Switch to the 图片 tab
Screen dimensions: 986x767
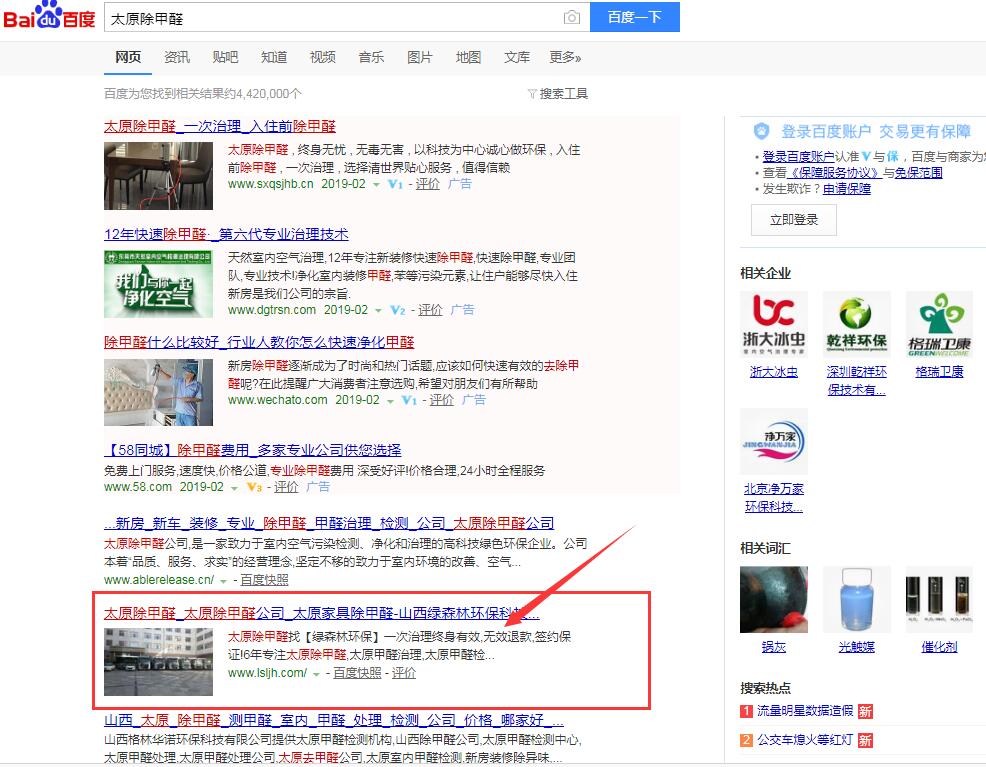[x=420, y=57]
